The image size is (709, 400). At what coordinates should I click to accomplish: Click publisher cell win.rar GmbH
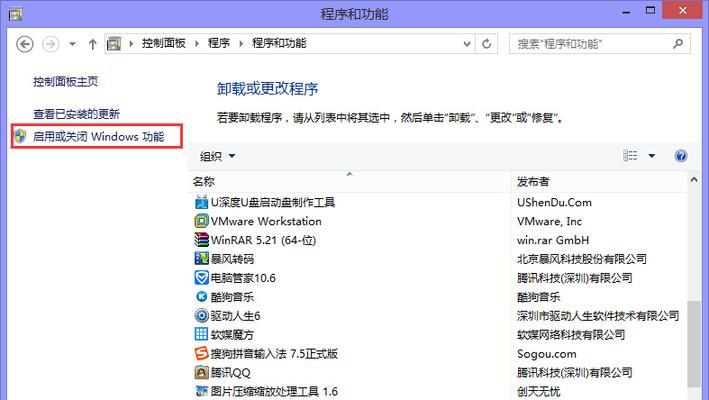[x=553, y=240]
